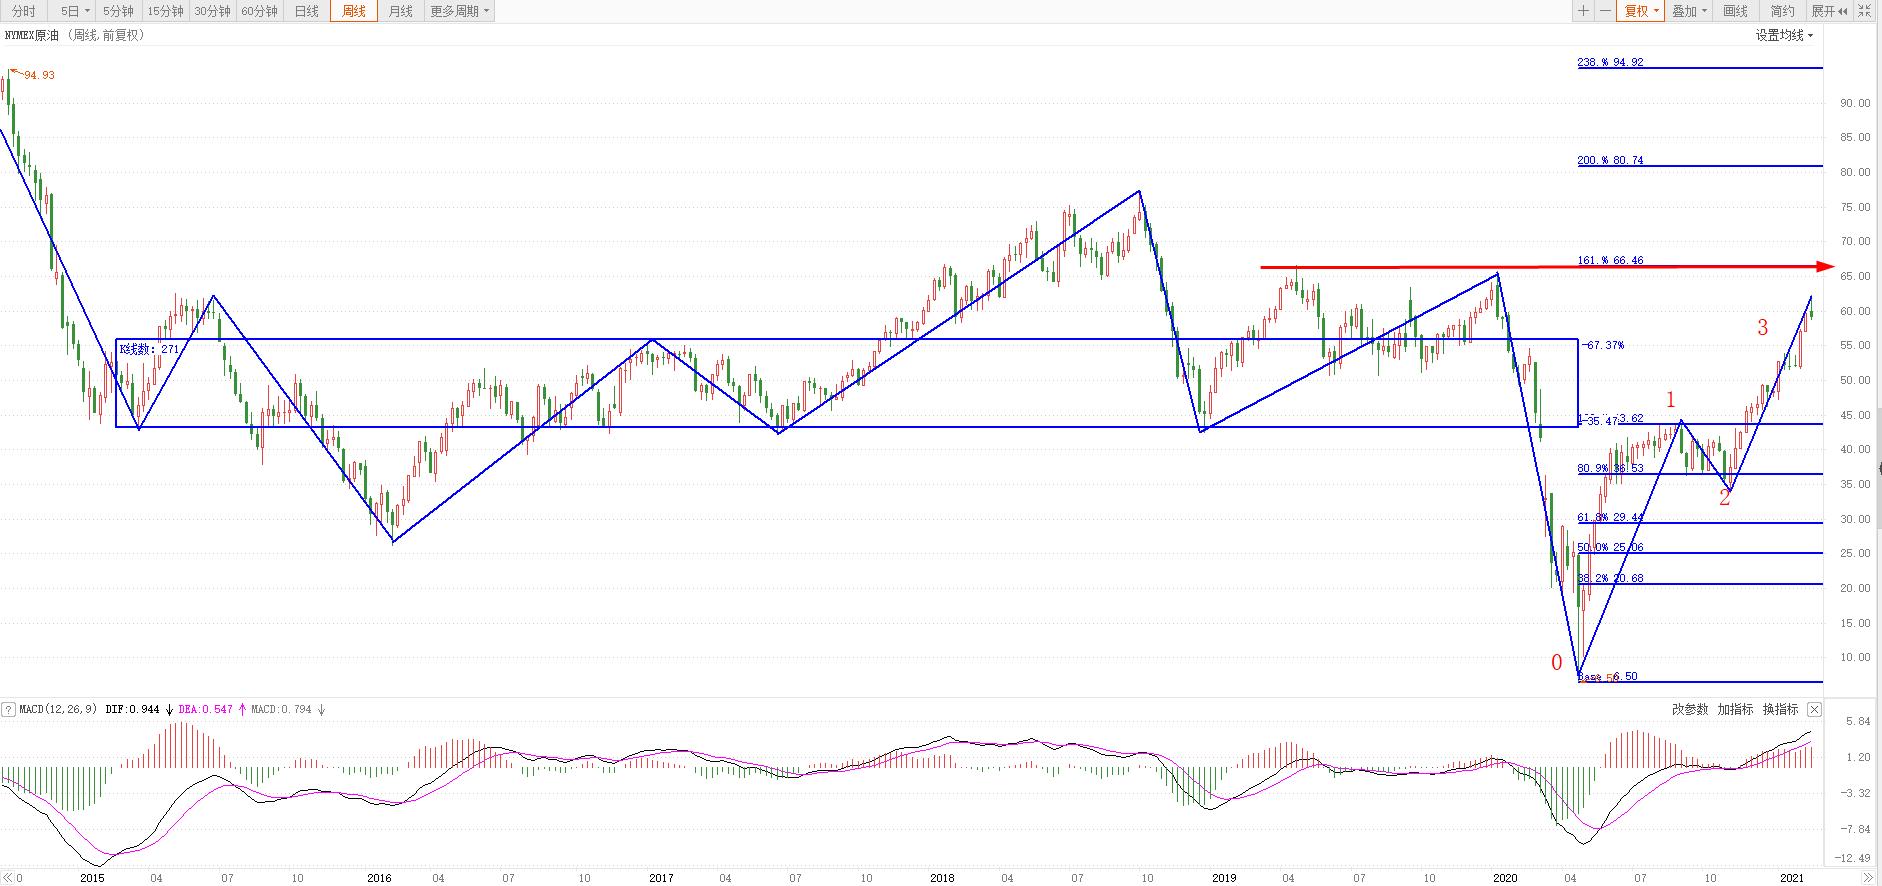Click the MACD(12,26,9) indicator label

point(58,710)
